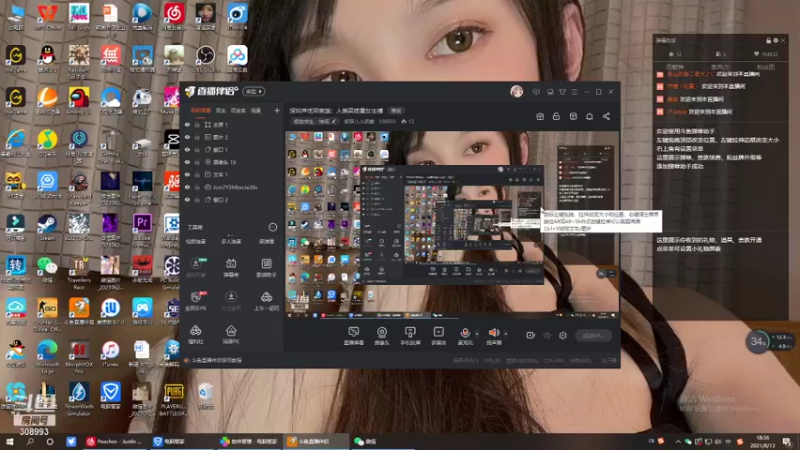
Task: Open the data assistant tool at end of top row
Action: (x=266, y=267)
